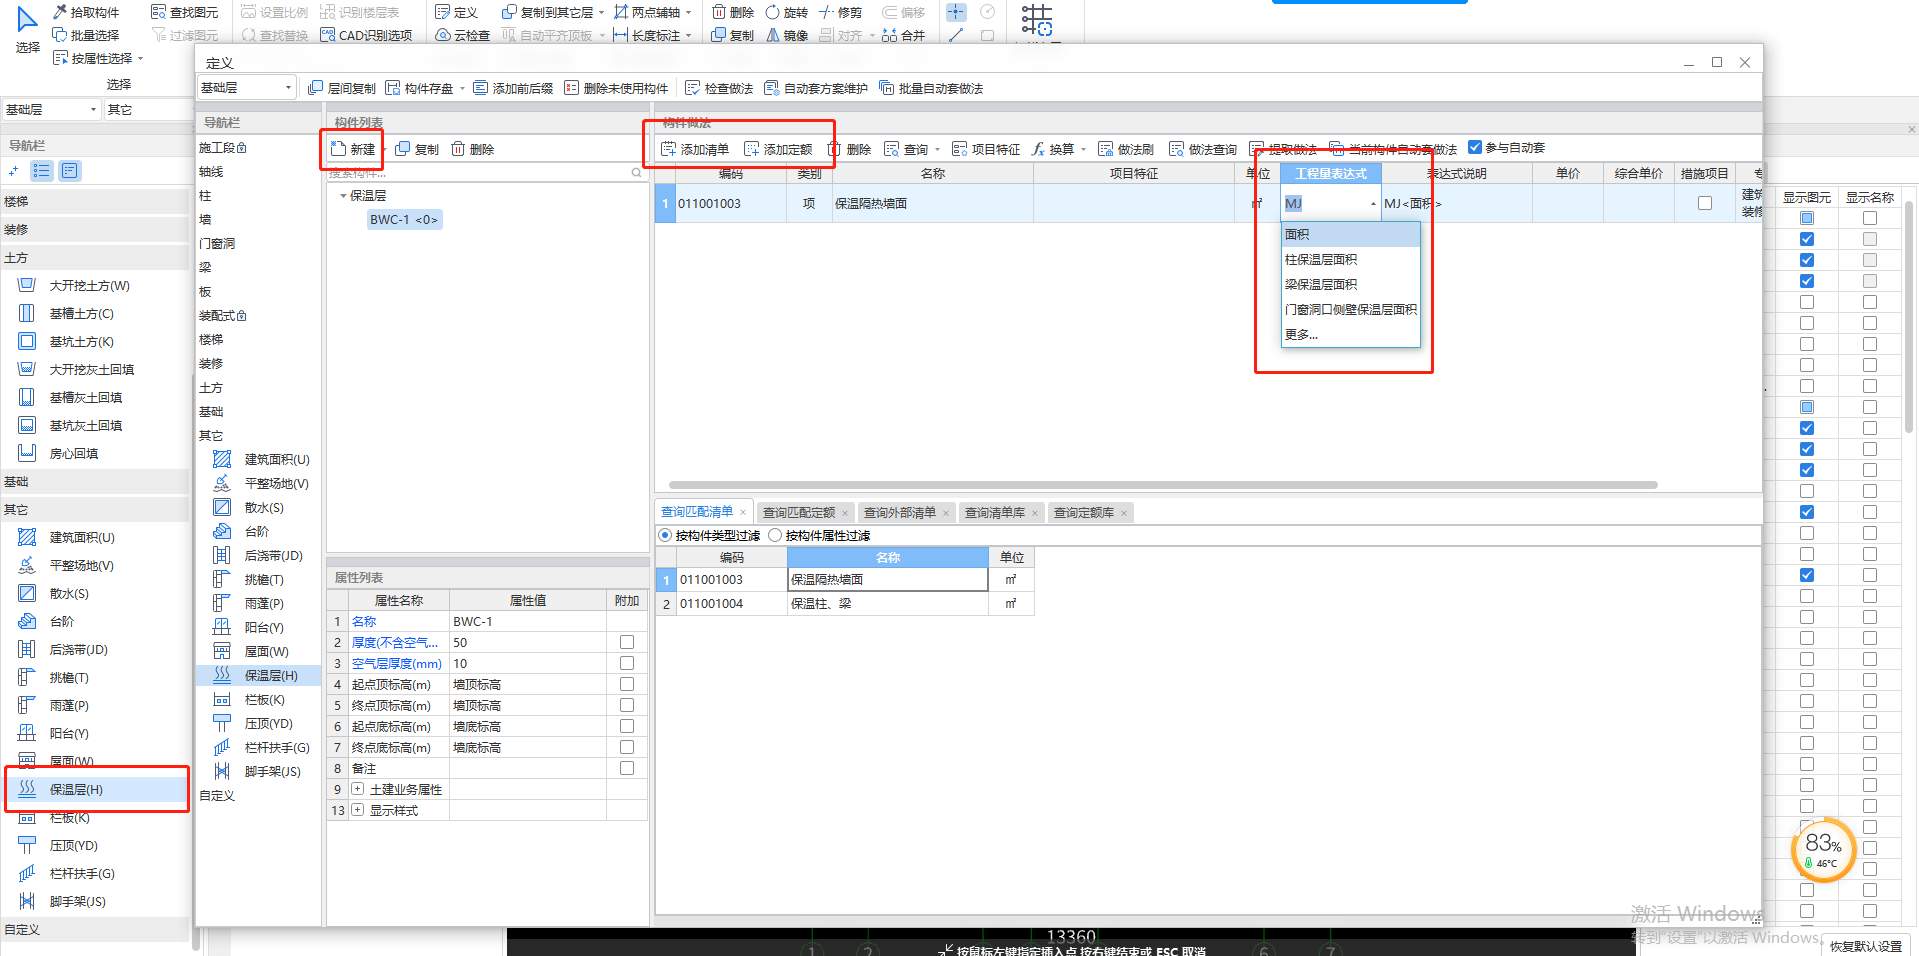Close the 查询匹配清单 tab
Image resolution: width=1919 pixels, height=956 pixels.
(743, 512)
